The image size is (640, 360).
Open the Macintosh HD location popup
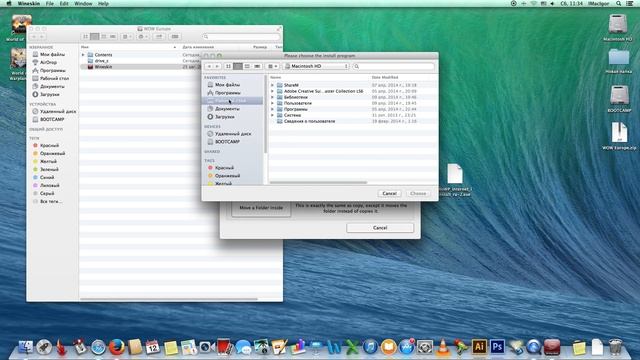pyautogui.click(x=316, y=66)
